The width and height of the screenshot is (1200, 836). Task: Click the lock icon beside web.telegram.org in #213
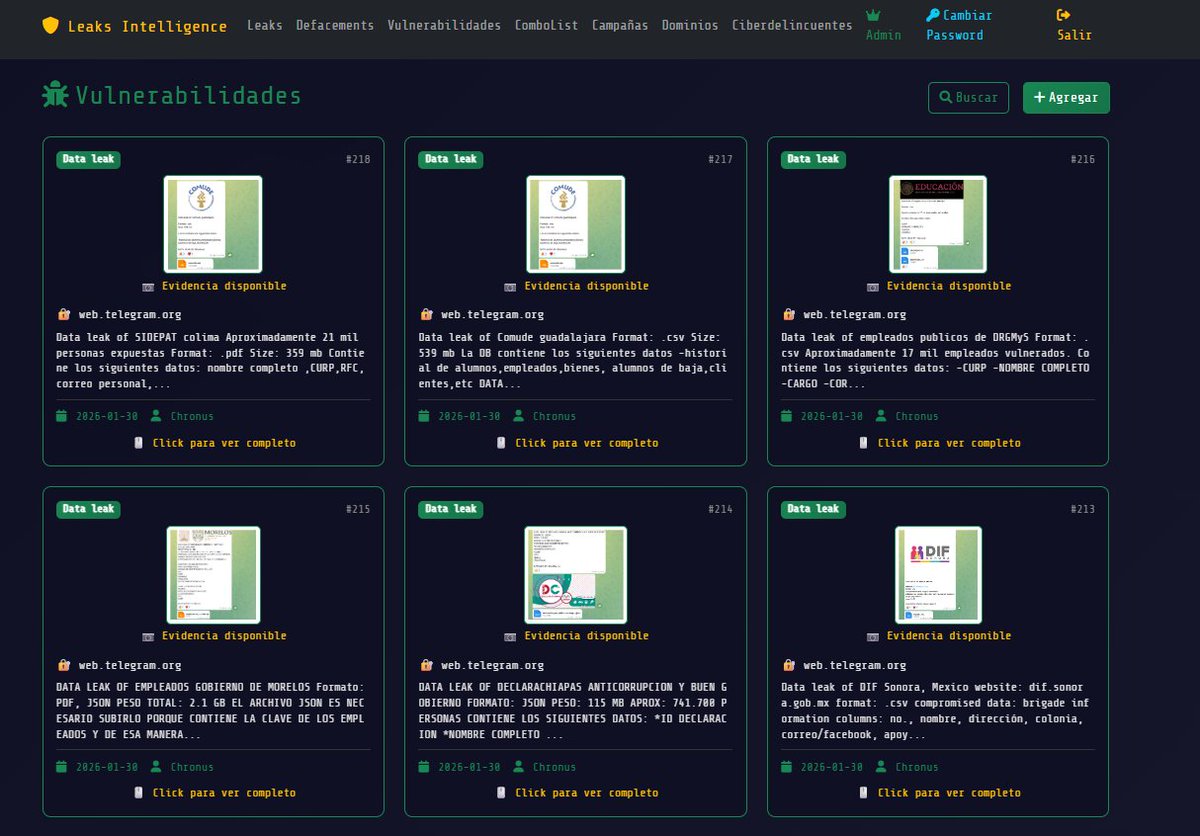[789, 665]
